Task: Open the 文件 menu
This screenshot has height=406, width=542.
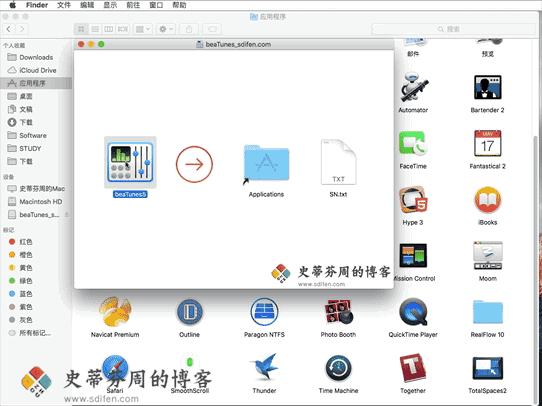Action: 64,5
